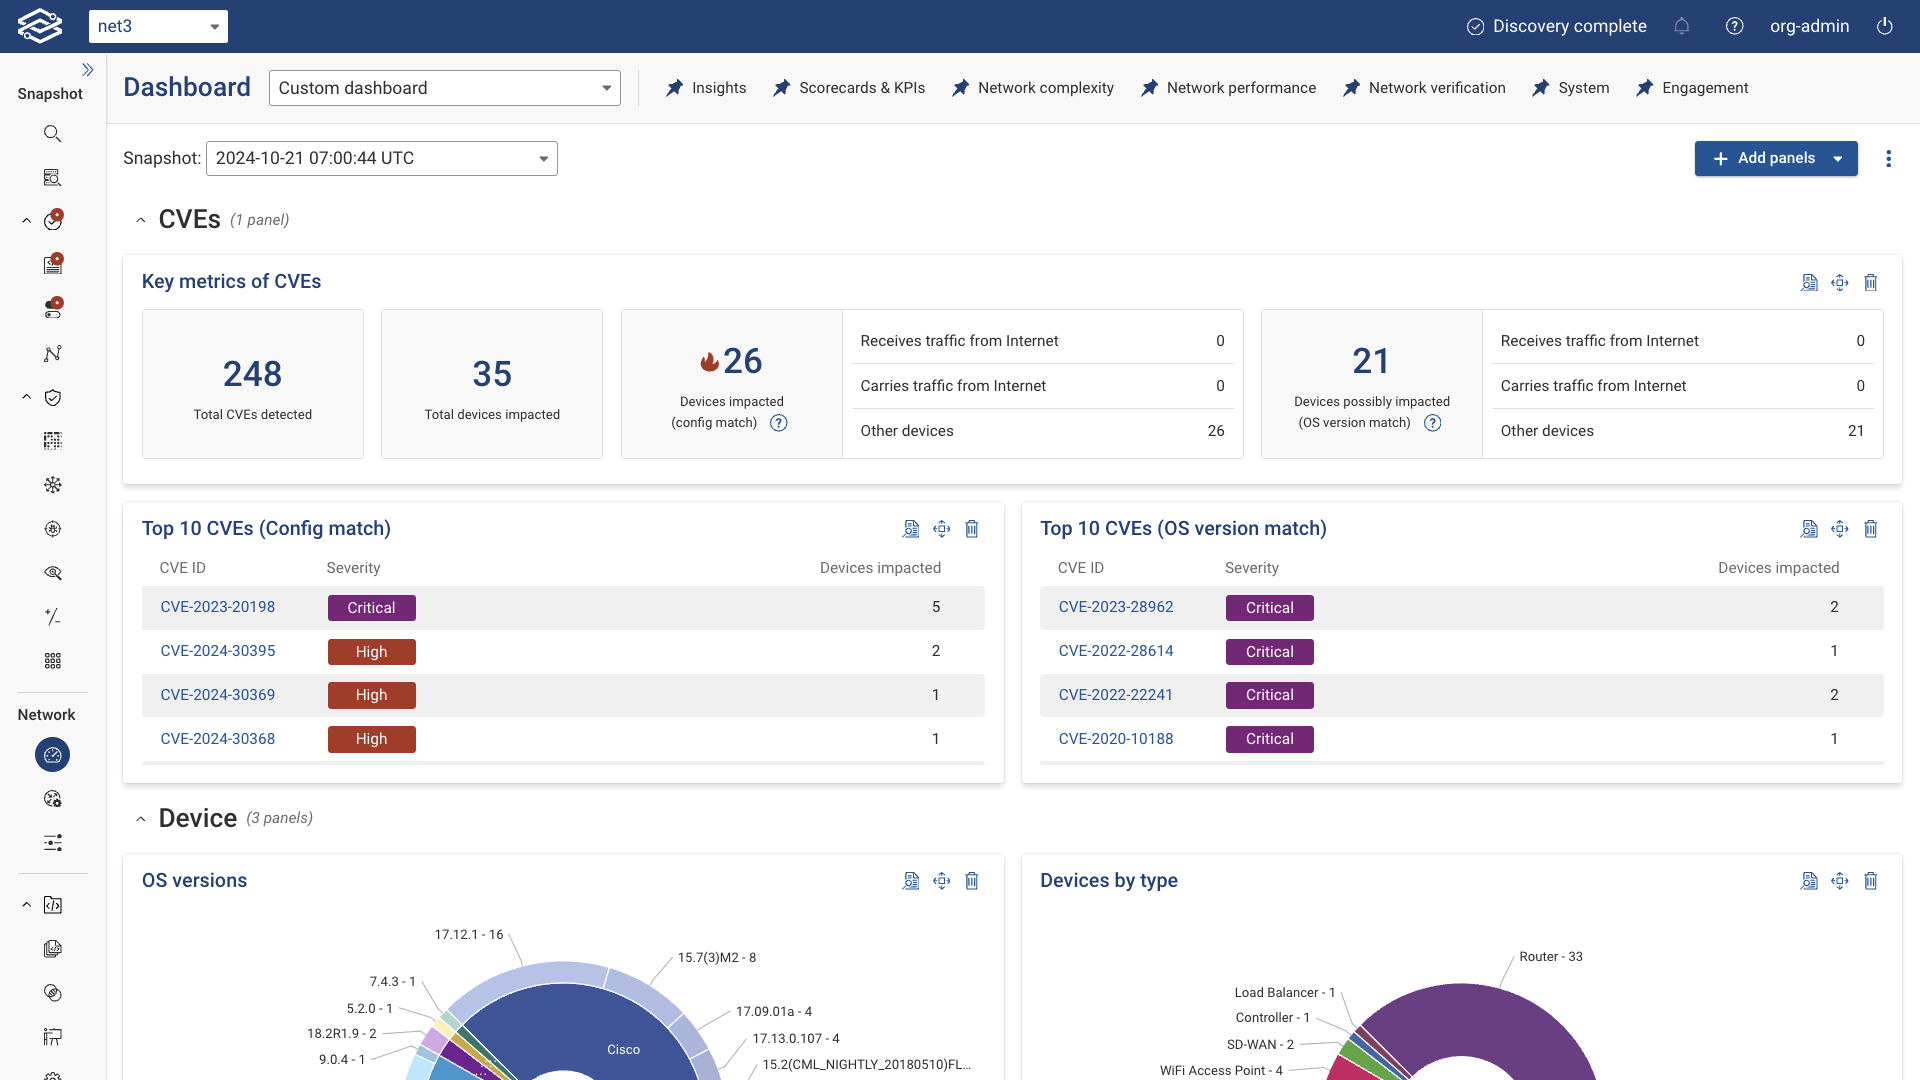
Task: Expand the left sidebar with double chevron
Action: pyautogui.click(x=87, y=70)
